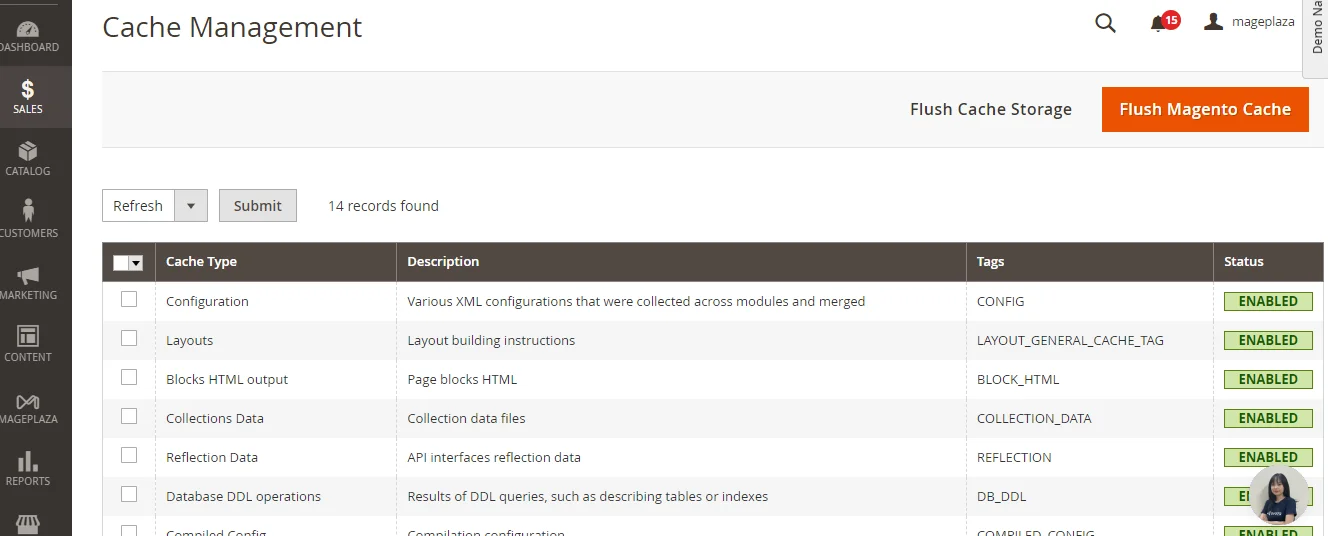Open the select-all checkbox dropdown arrow
The image size is (1328, 536).
coord(136,263)
